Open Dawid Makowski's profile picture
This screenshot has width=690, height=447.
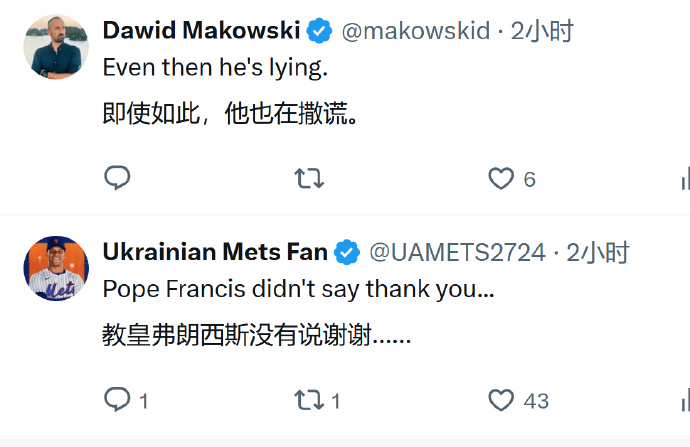click(56, 47)
